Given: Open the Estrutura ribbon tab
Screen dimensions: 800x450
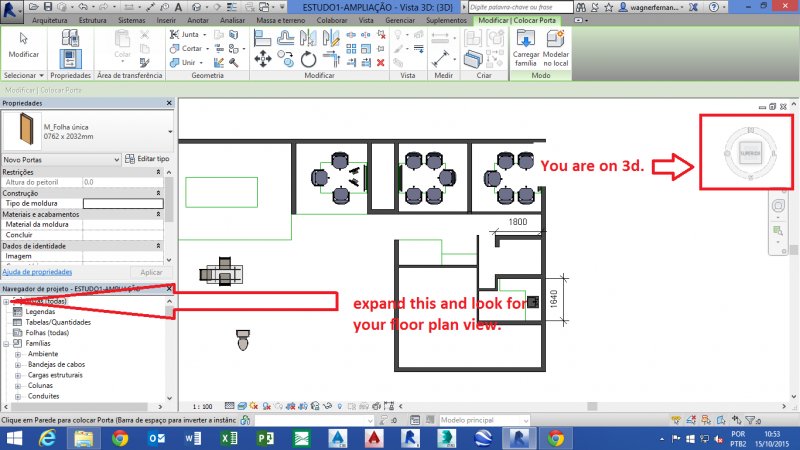Looking at the screenshot, I should pos(92,20).
